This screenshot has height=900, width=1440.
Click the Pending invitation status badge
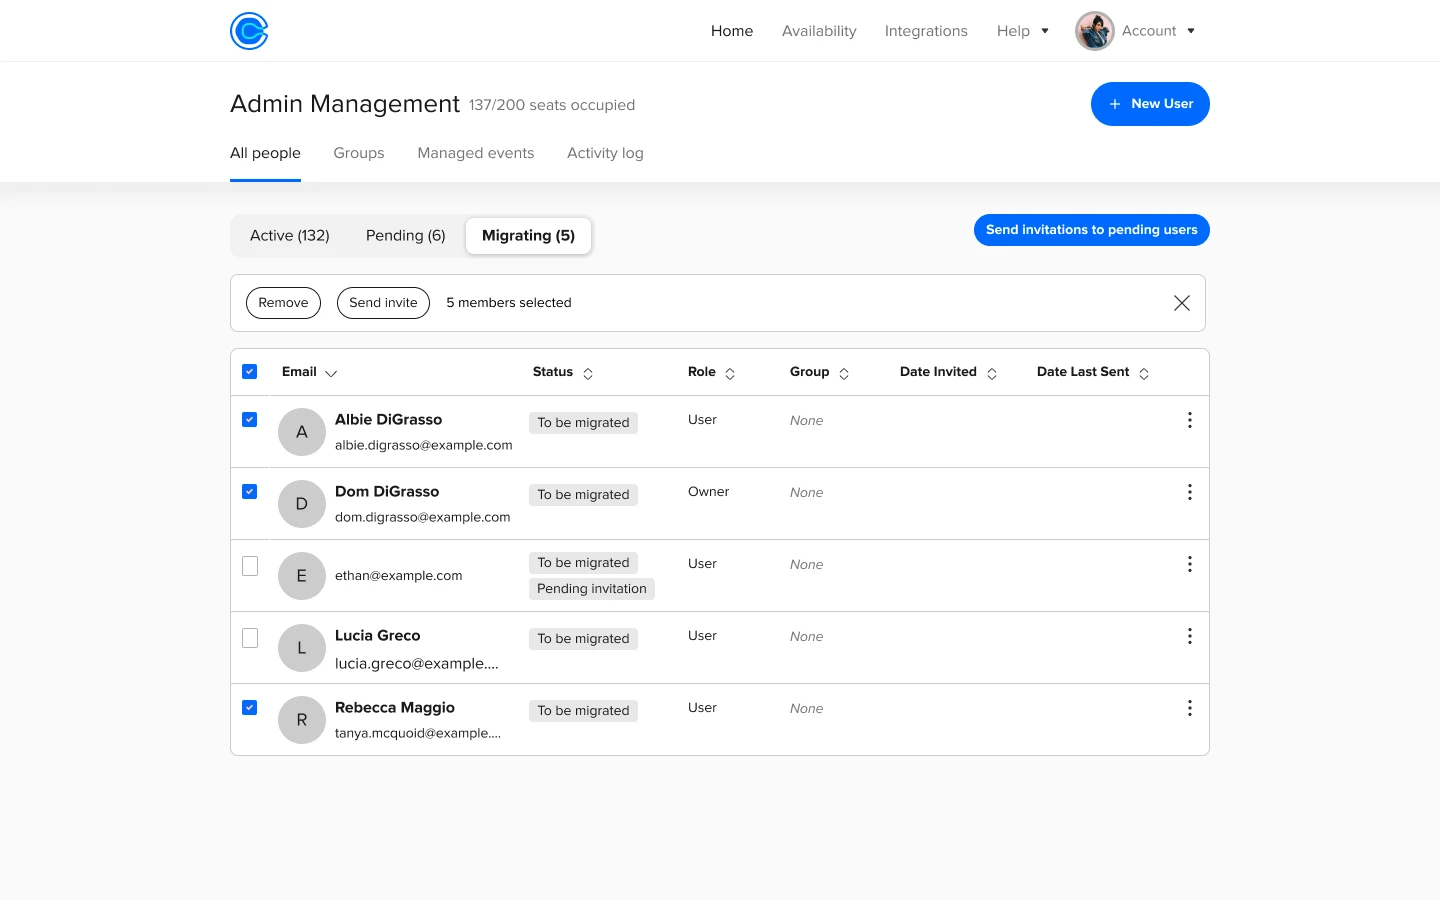point(592,589)
